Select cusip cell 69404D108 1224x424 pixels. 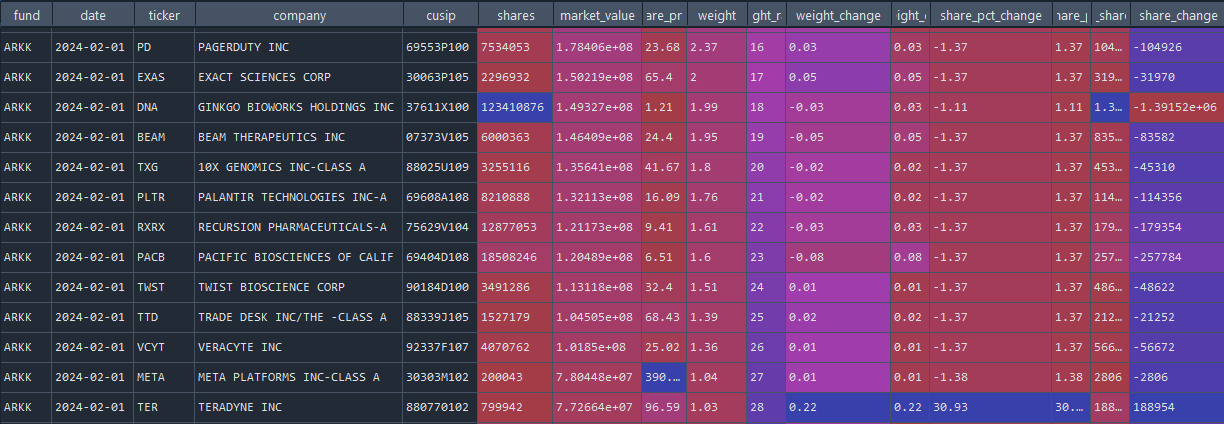440,257
